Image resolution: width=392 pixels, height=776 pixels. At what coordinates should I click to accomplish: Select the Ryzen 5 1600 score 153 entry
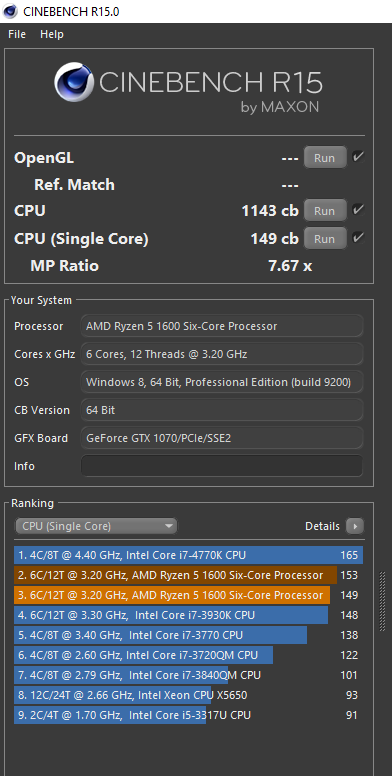189,575
